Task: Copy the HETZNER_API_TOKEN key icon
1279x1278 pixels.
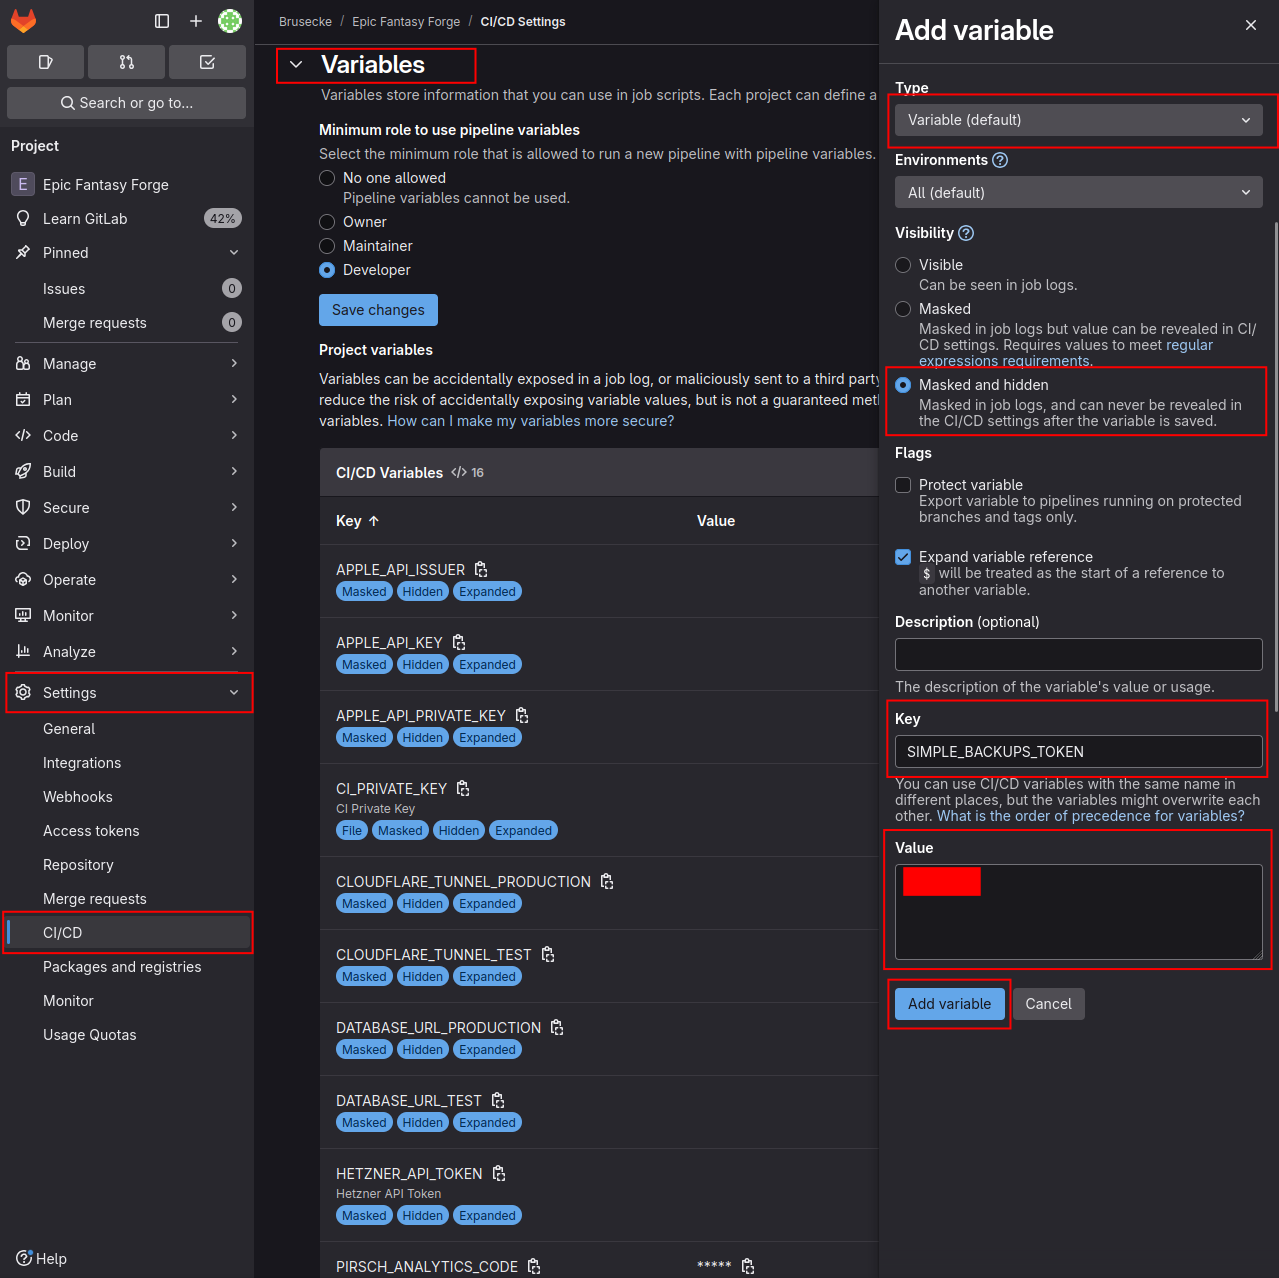Action: coord(499,1173)
